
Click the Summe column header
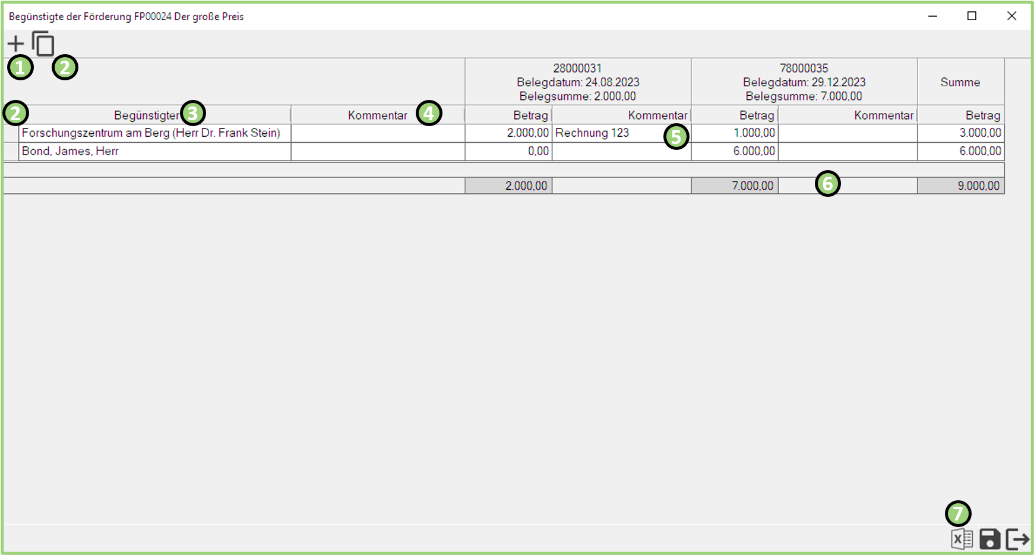(960, 82)
